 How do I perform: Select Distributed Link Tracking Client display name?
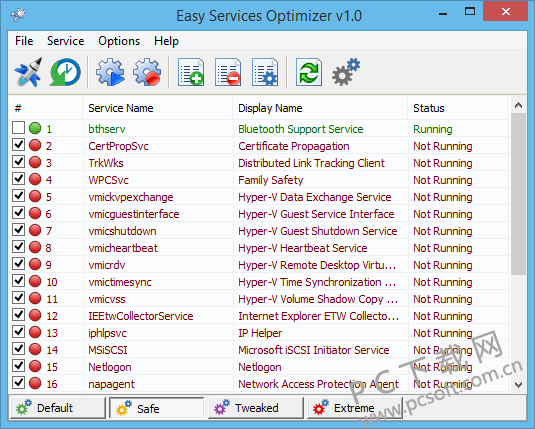pos(311,163)
